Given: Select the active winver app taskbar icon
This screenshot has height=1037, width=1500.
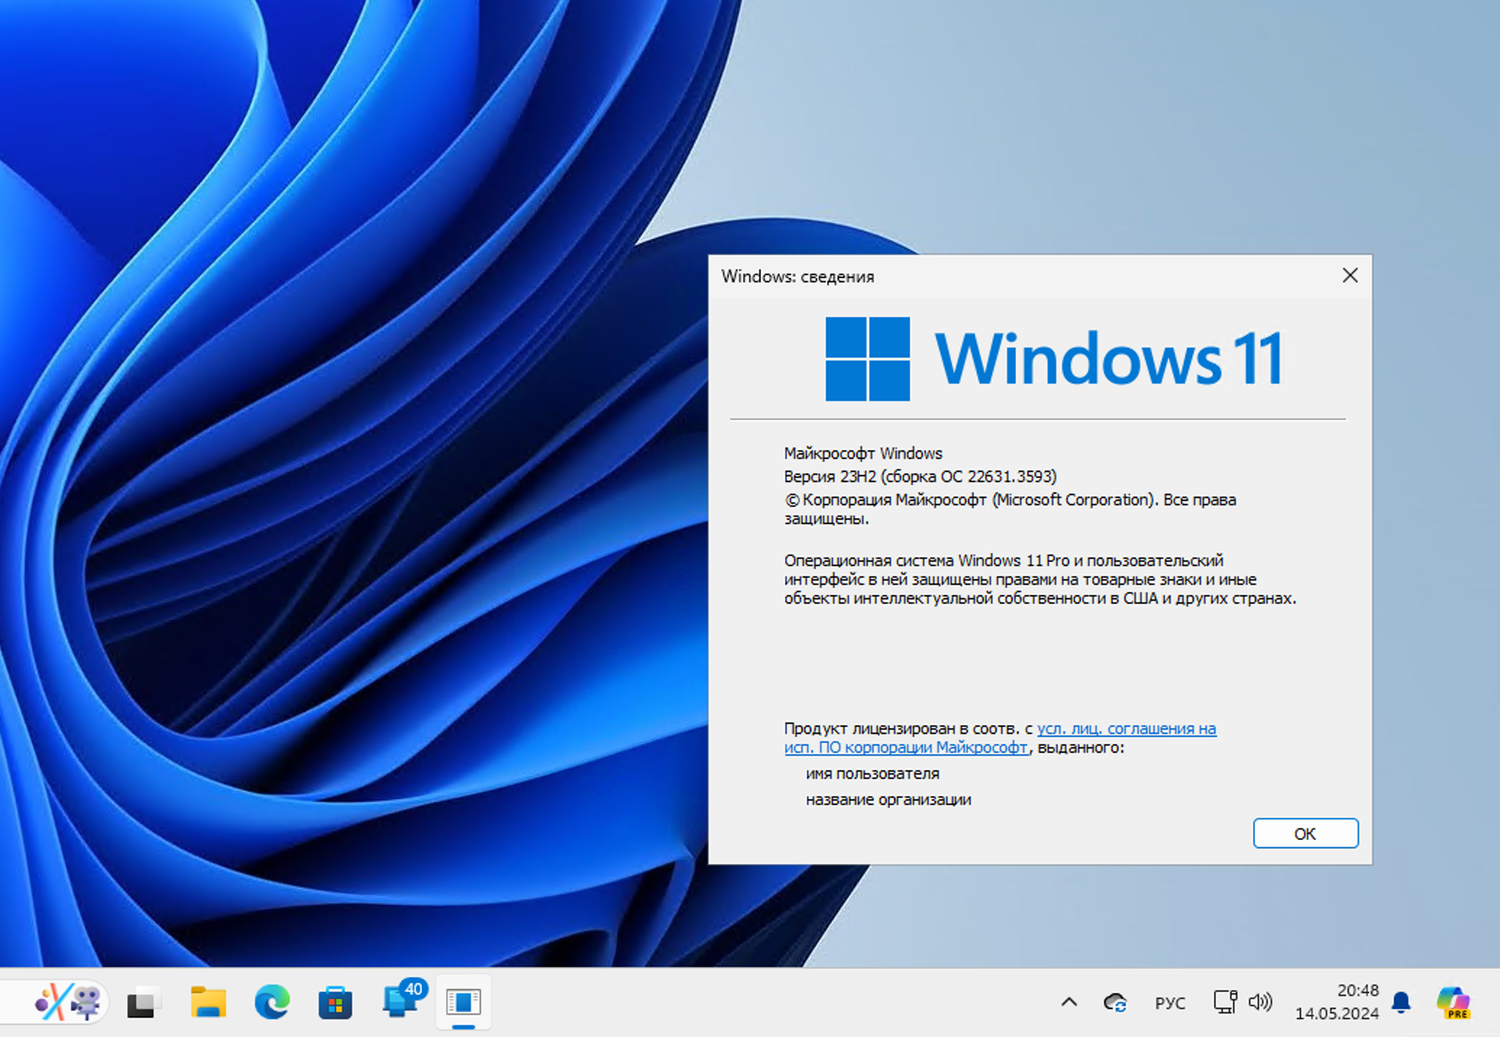Looking at the screenshot, I should 463,1001.
